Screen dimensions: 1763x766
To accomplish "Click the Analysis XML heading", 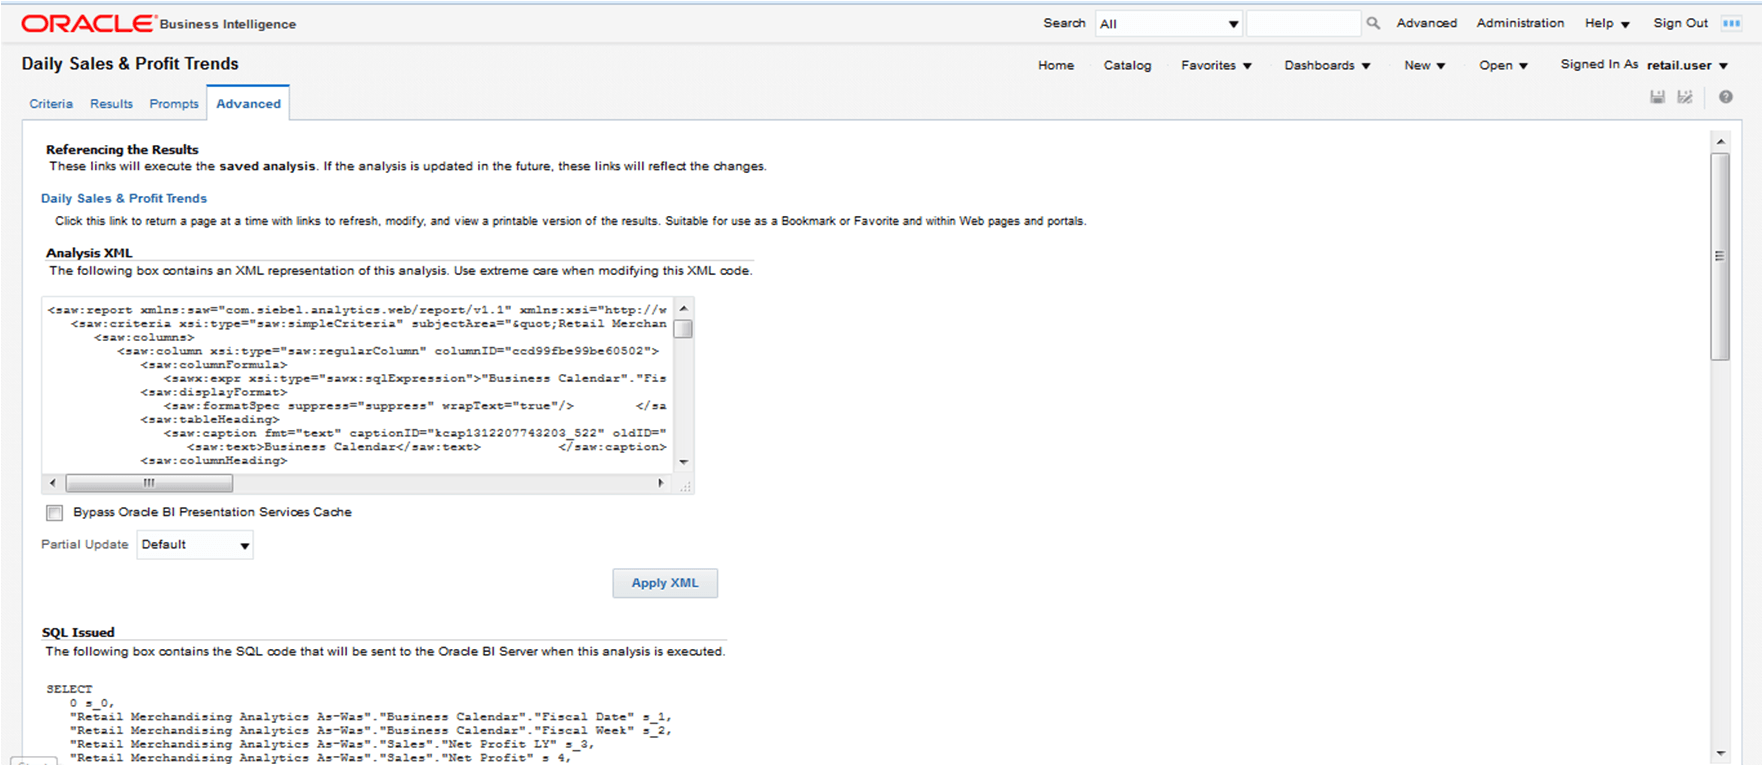I will pyautogui.click(x=89, y=253).
